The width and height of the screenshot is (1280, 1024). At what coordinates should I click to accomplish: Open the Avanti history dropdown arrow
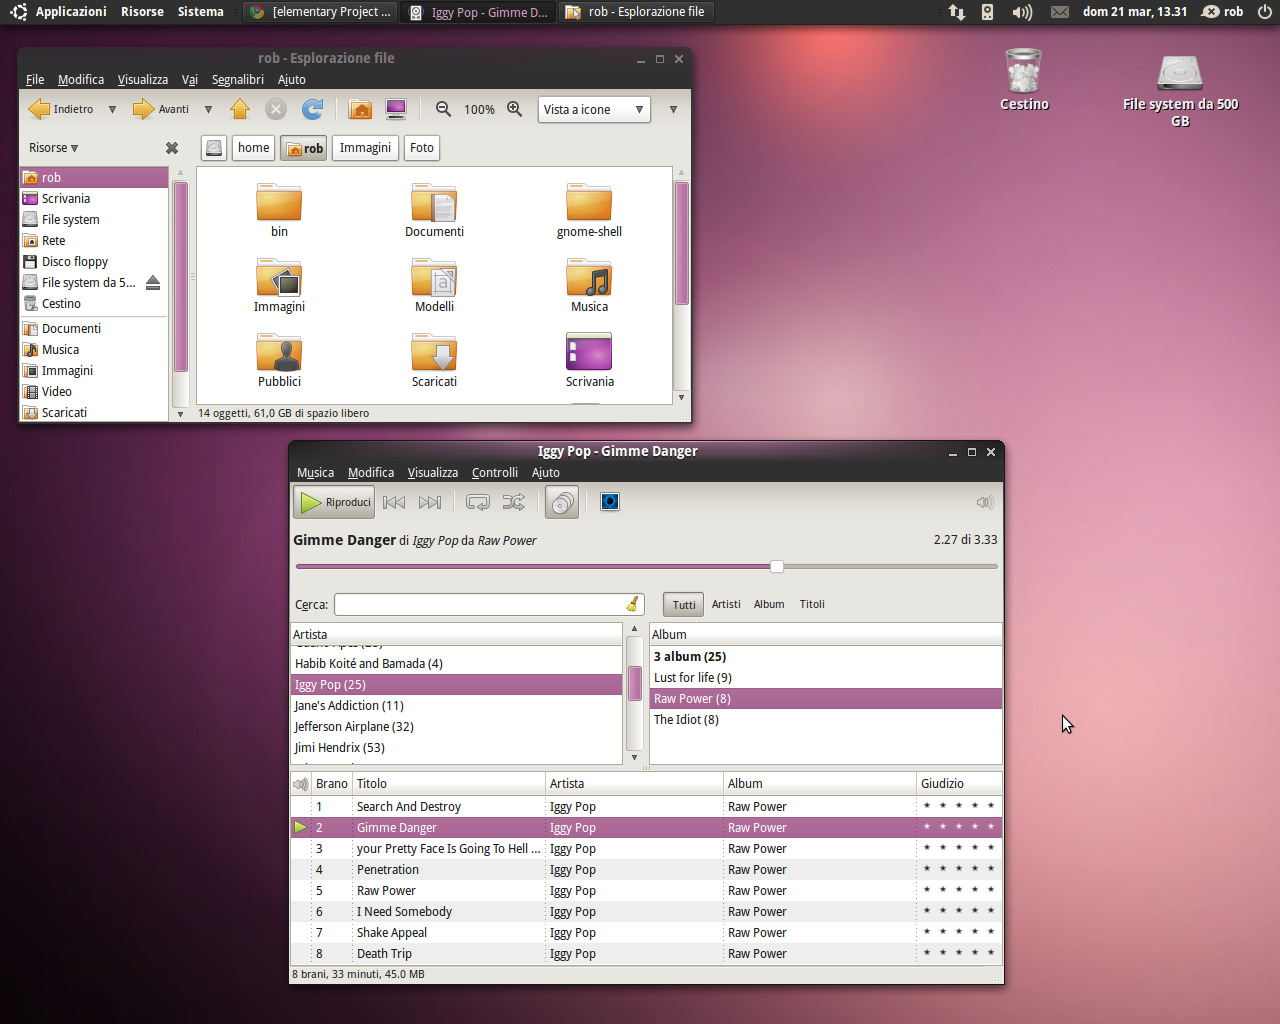tap(208, 109)
